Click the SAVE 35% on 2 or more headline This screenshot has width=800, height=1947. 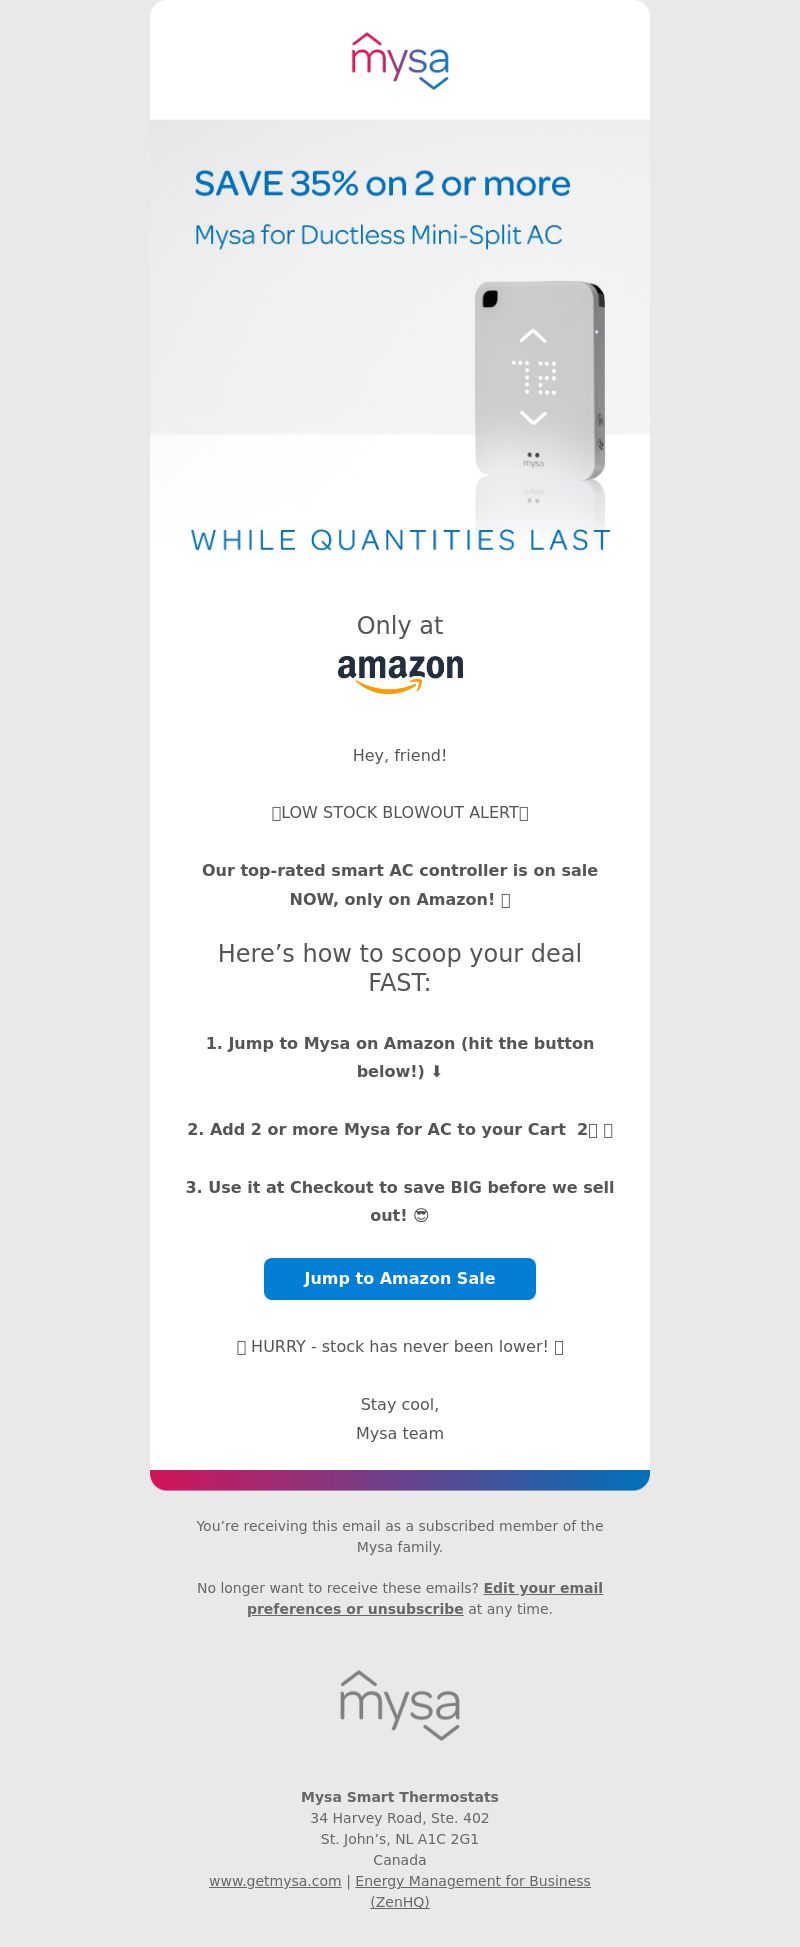pyautogui.click(x=382, y=184)
